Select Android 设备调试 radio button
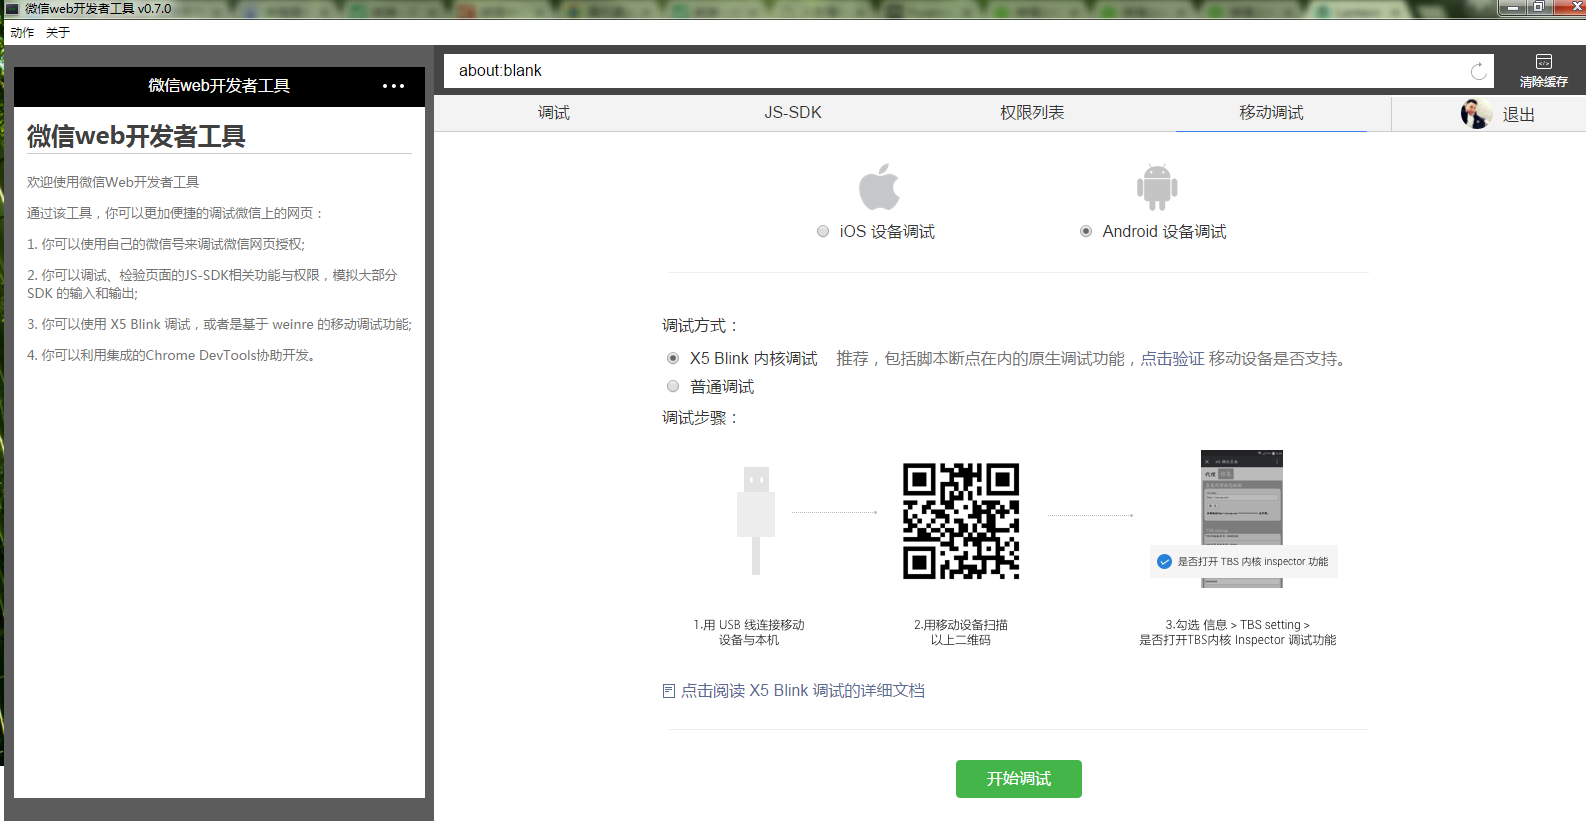The image size is (1586, 821). tap(1086, 231)
